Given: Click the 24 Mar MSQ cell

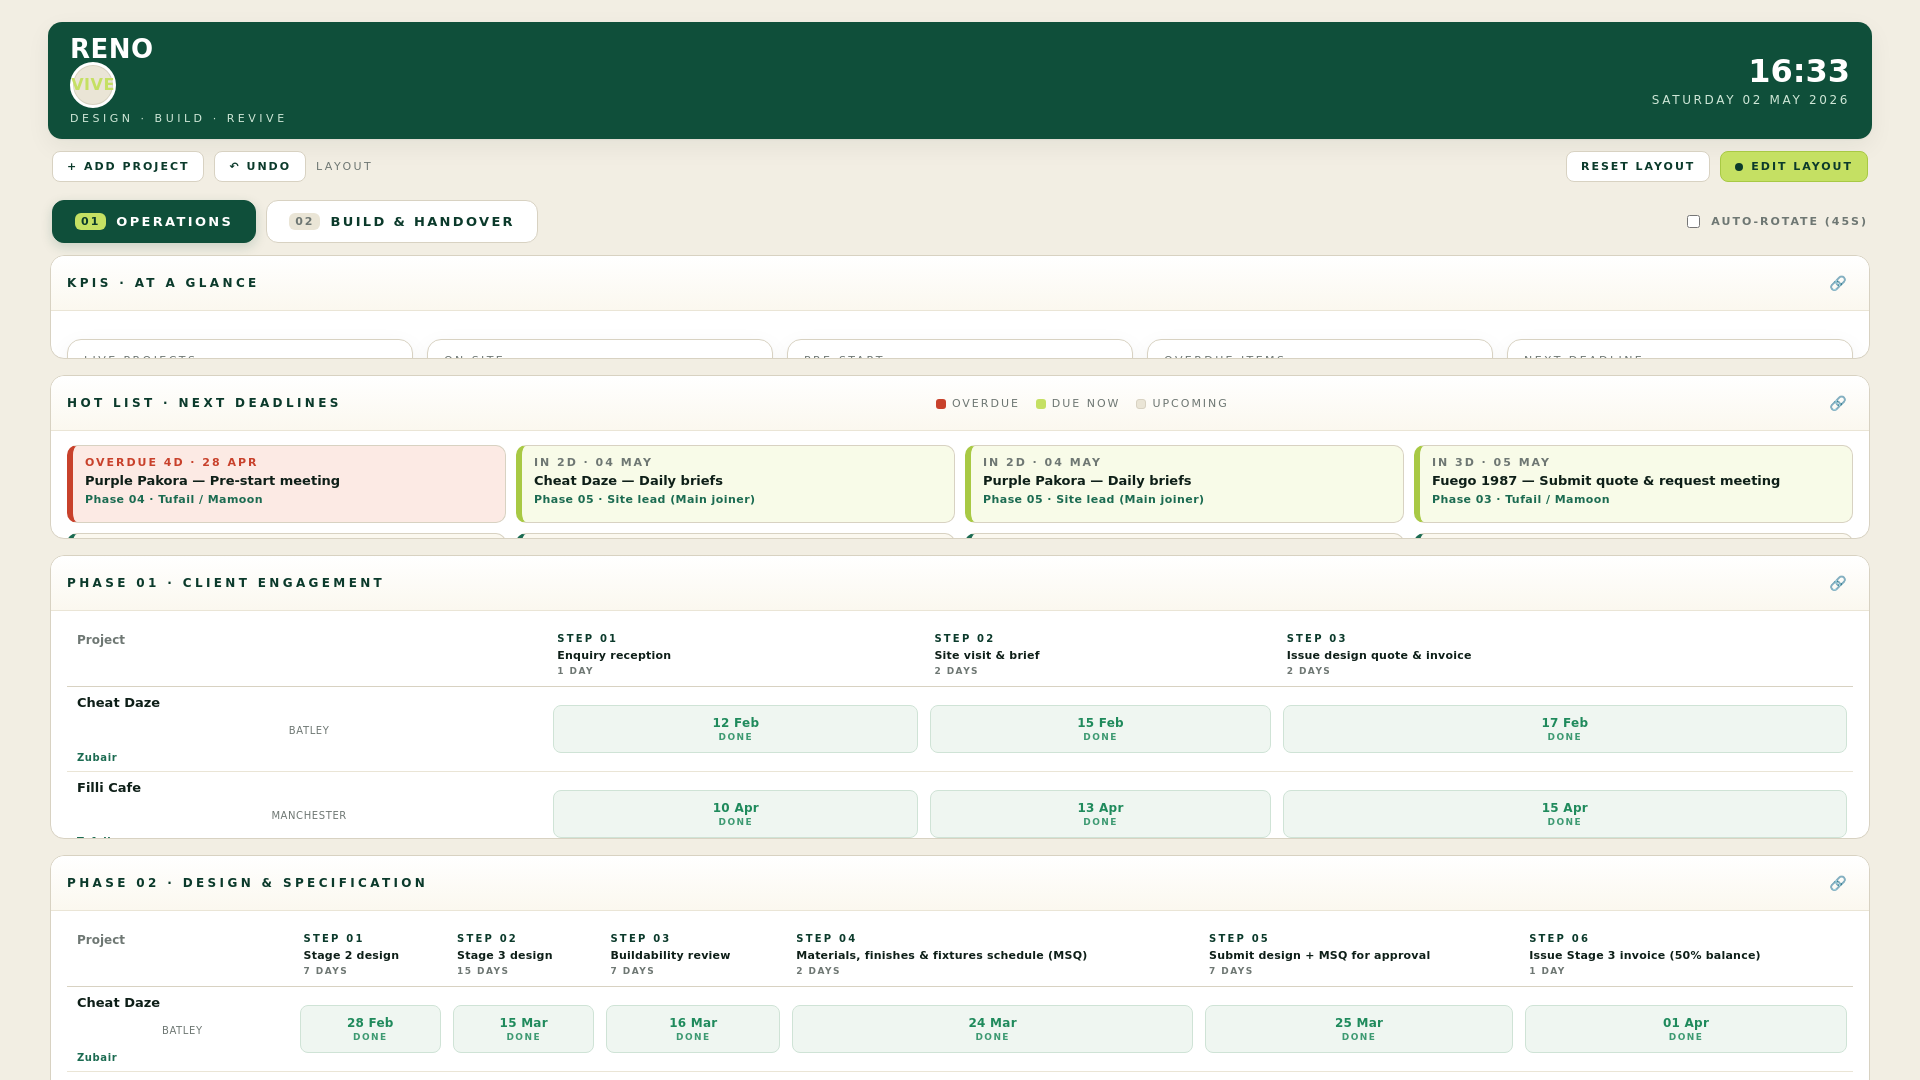Looking at the screenshot, I should pos(992,1029).
